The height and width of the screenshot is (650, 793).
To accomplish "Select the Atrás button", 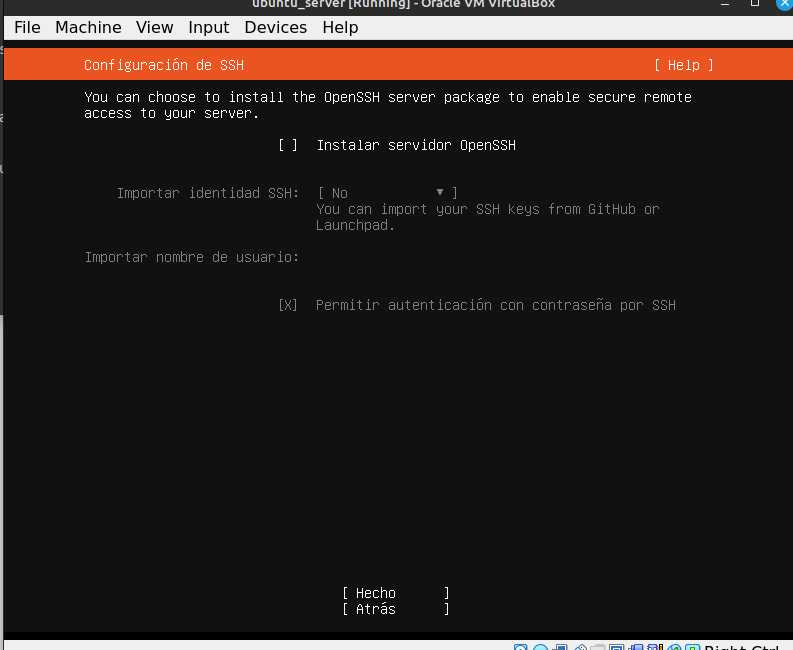I will [x=395, y=609].
